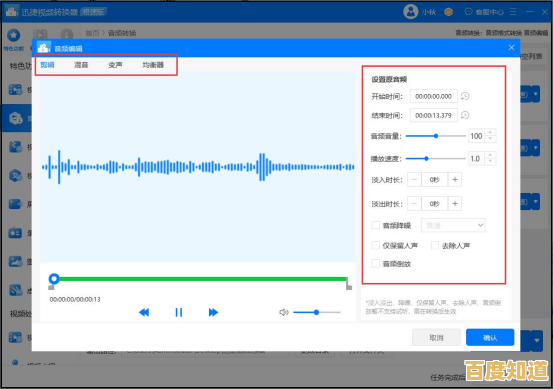Image resolution: width=553 pixels, height=389 pixels.
Task: Click the 结束时间 input field
Action: point(433,115)
